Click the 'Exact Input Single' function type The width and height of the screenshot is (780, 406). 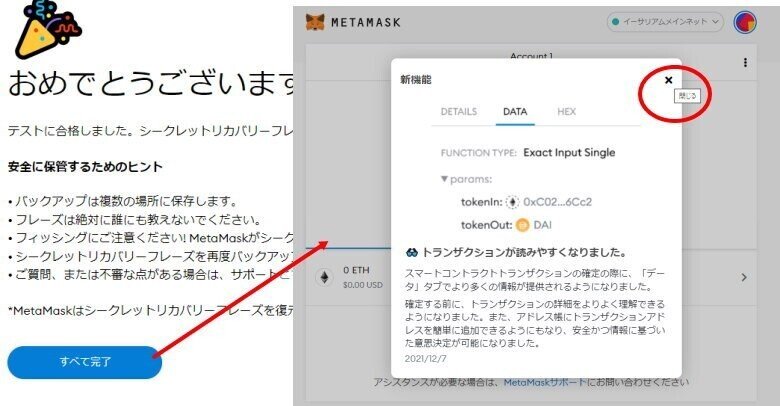[569, 153]
